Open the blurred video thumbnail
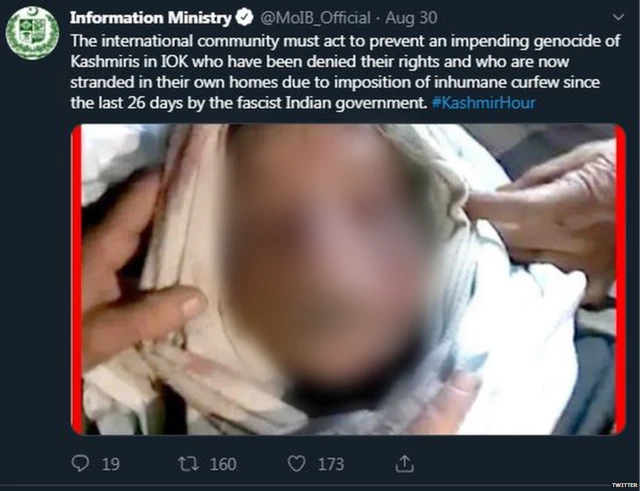Image resolution: width=640 pixels, height=491 pixels. tap(348, 280)
